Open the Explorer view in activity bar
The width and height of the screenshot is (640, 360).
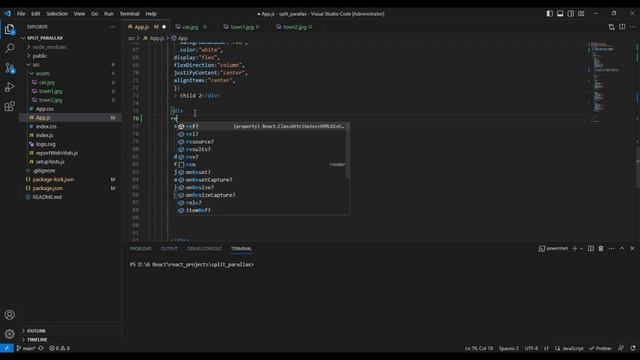[9, 29]
